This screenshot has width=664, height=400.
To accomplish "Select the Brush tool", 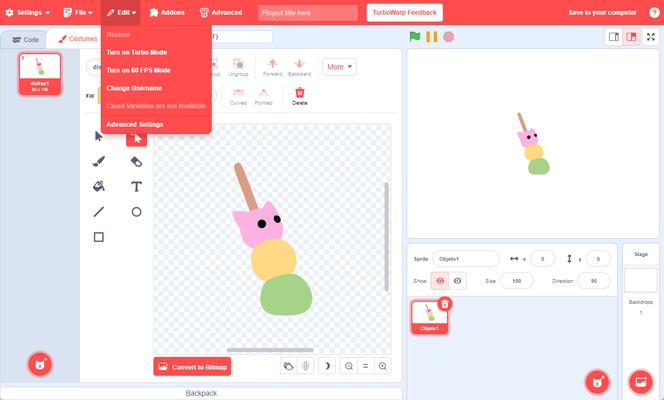I will pos(99,161).
